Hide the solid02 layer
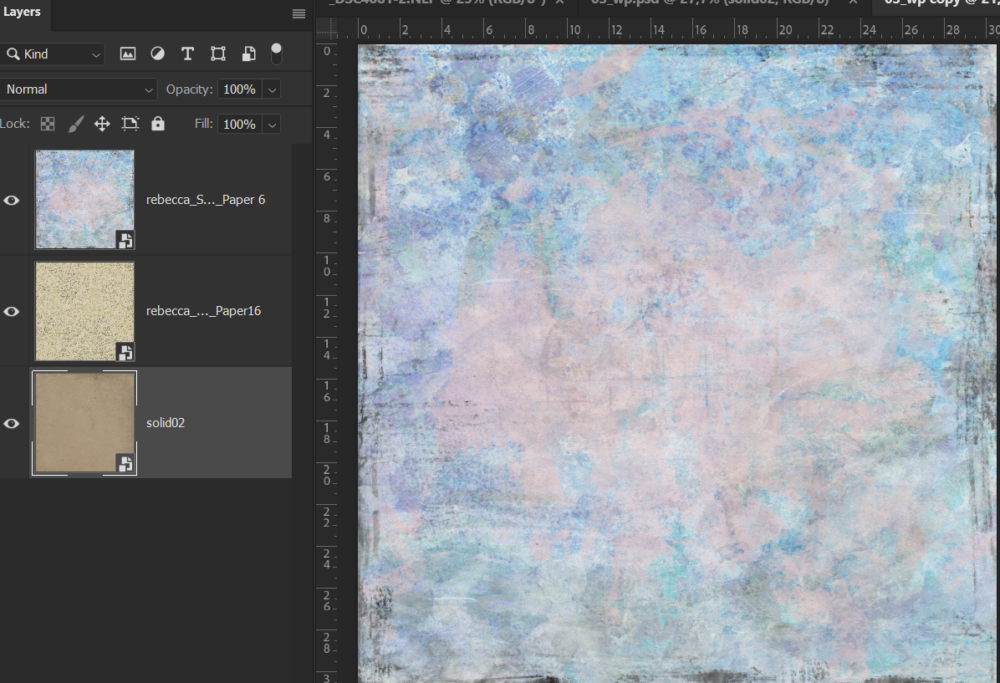Image resolution: width=1000 pixels, height=683 pixels. point(11,423)
